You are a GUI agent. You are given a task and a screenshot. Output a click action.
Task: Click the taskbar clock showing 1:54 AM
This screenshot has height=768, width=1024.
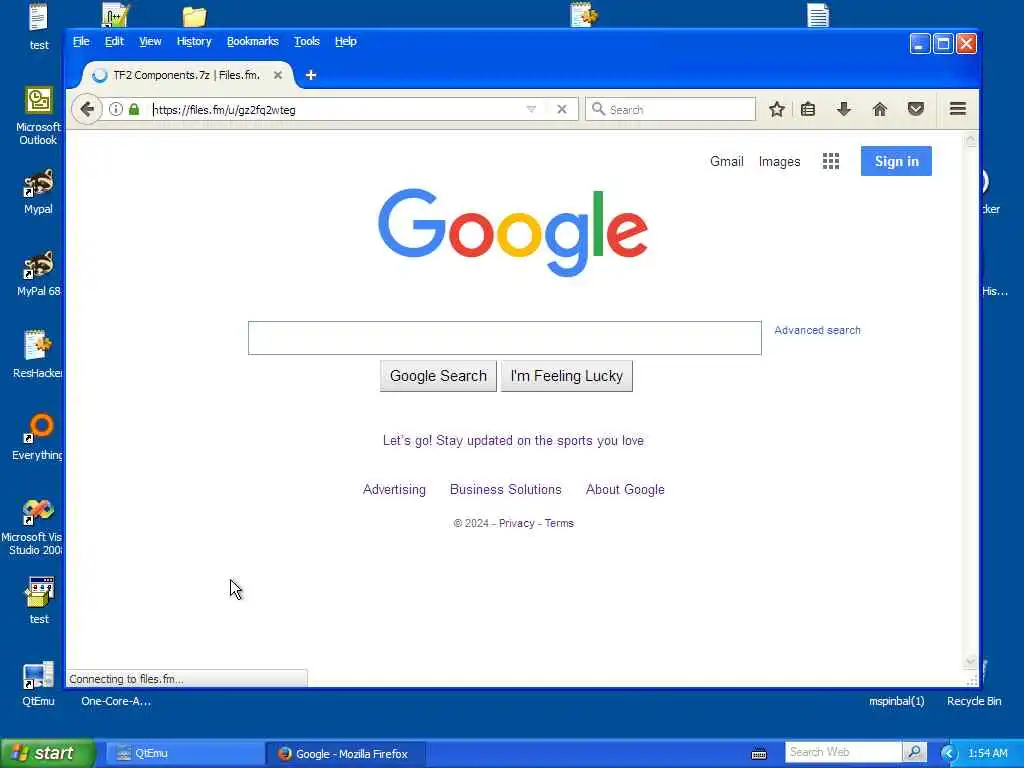[x=987, y=754]
